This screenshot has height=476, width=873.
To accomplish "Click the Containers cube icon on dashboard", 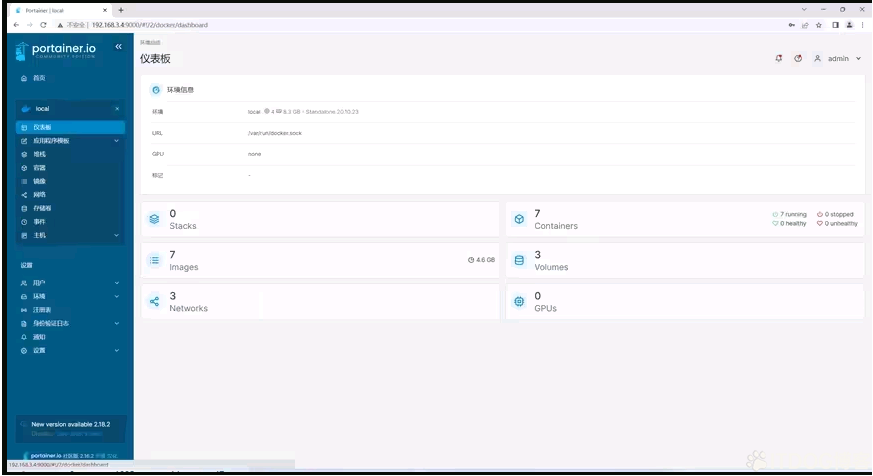I will point(519,219).
